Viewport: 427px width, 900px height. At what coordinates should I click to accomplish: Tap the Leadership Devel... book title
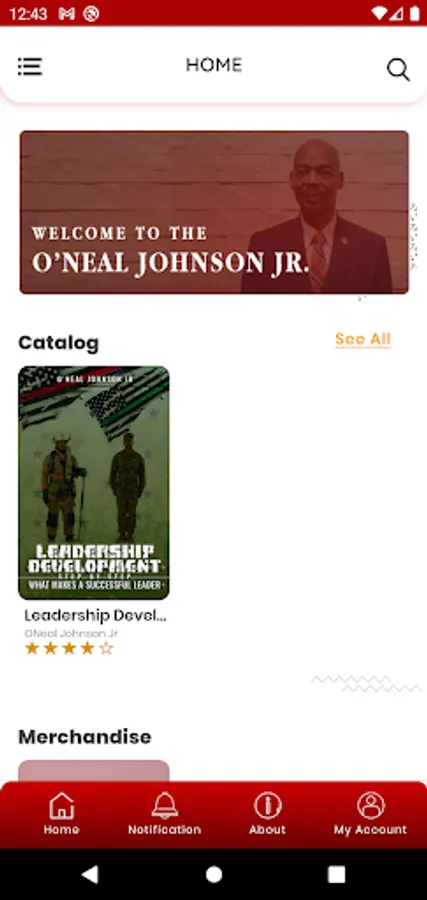point(95,615)
